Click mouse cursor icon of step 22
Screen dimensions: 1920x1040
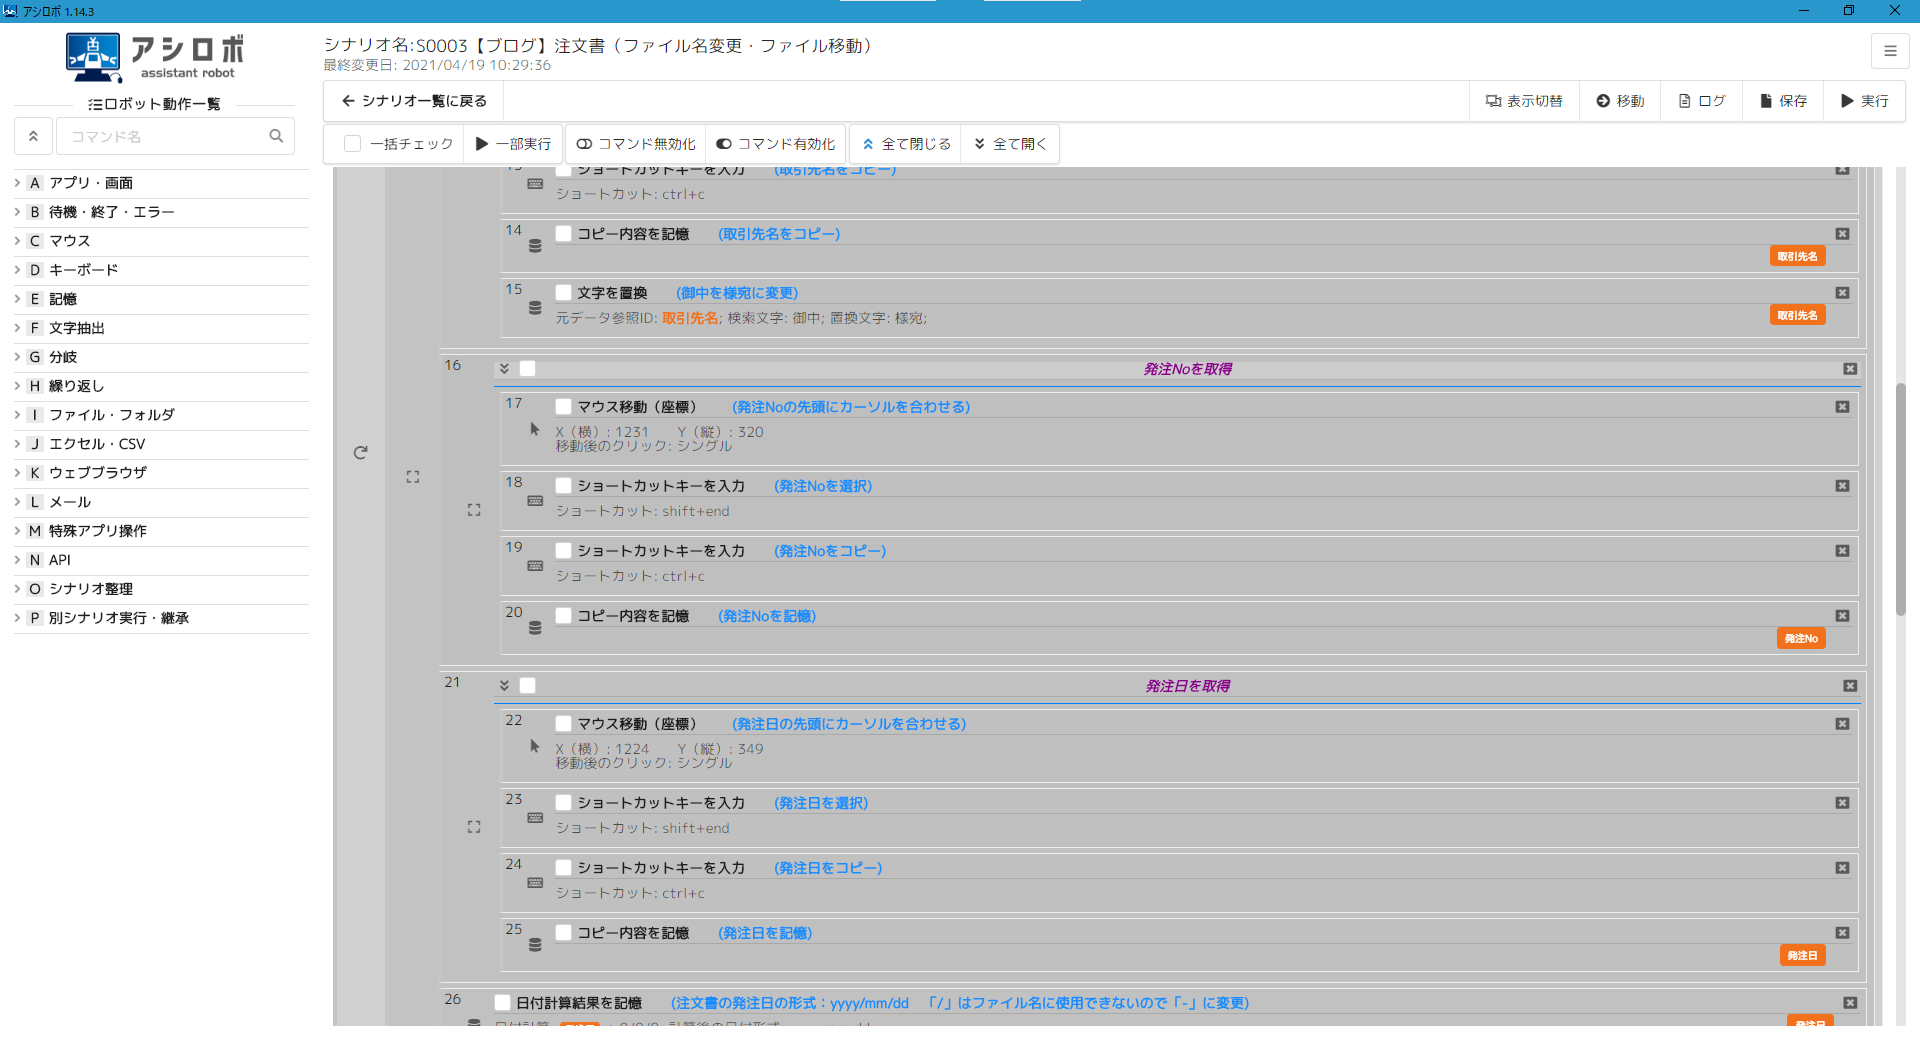(x=535, y=746)
